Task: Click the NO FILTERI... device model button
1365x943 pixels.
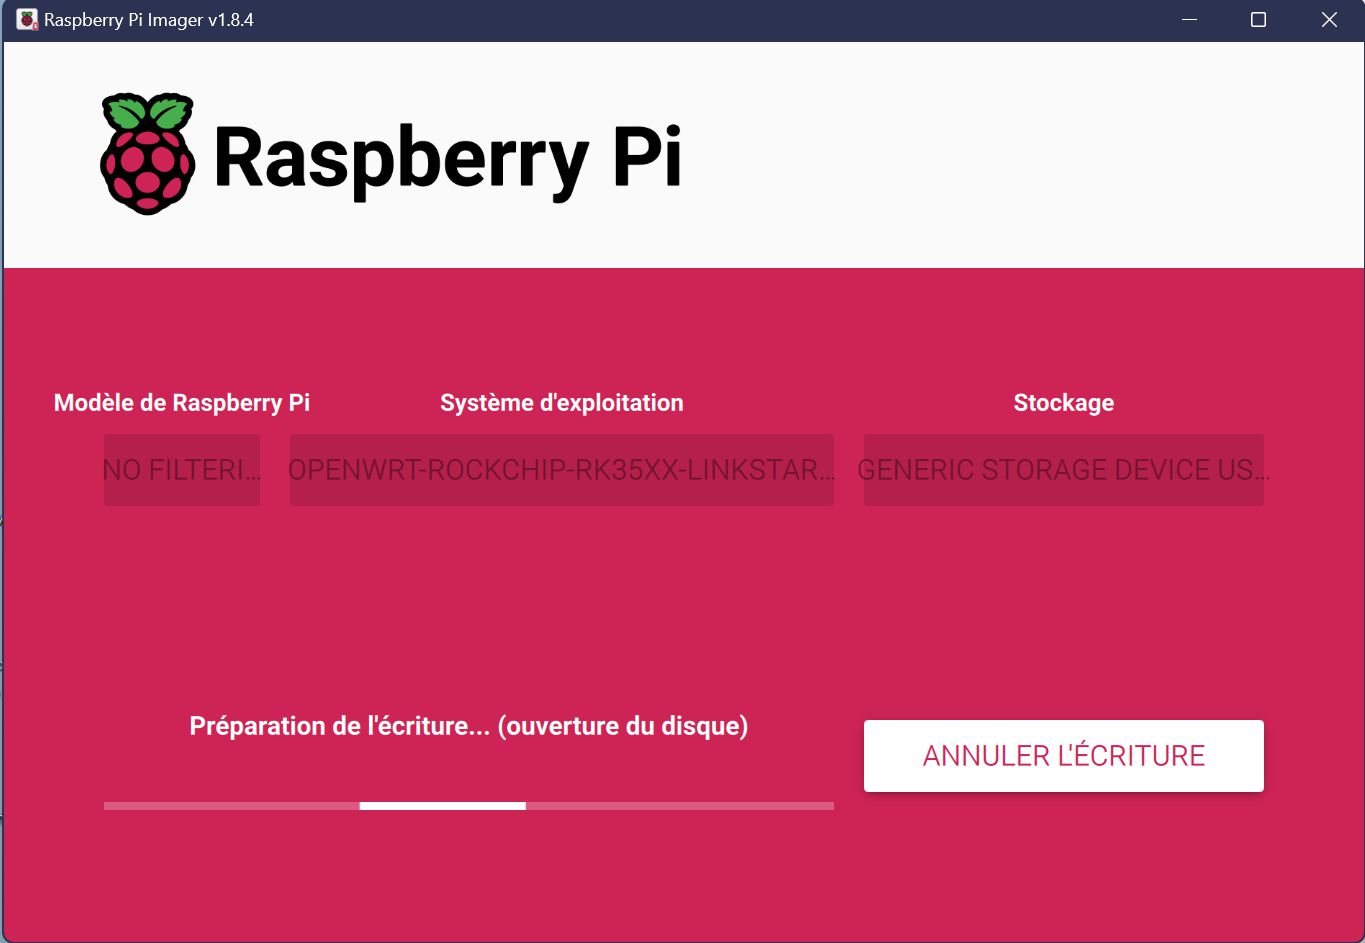Action: click(182, 469)
